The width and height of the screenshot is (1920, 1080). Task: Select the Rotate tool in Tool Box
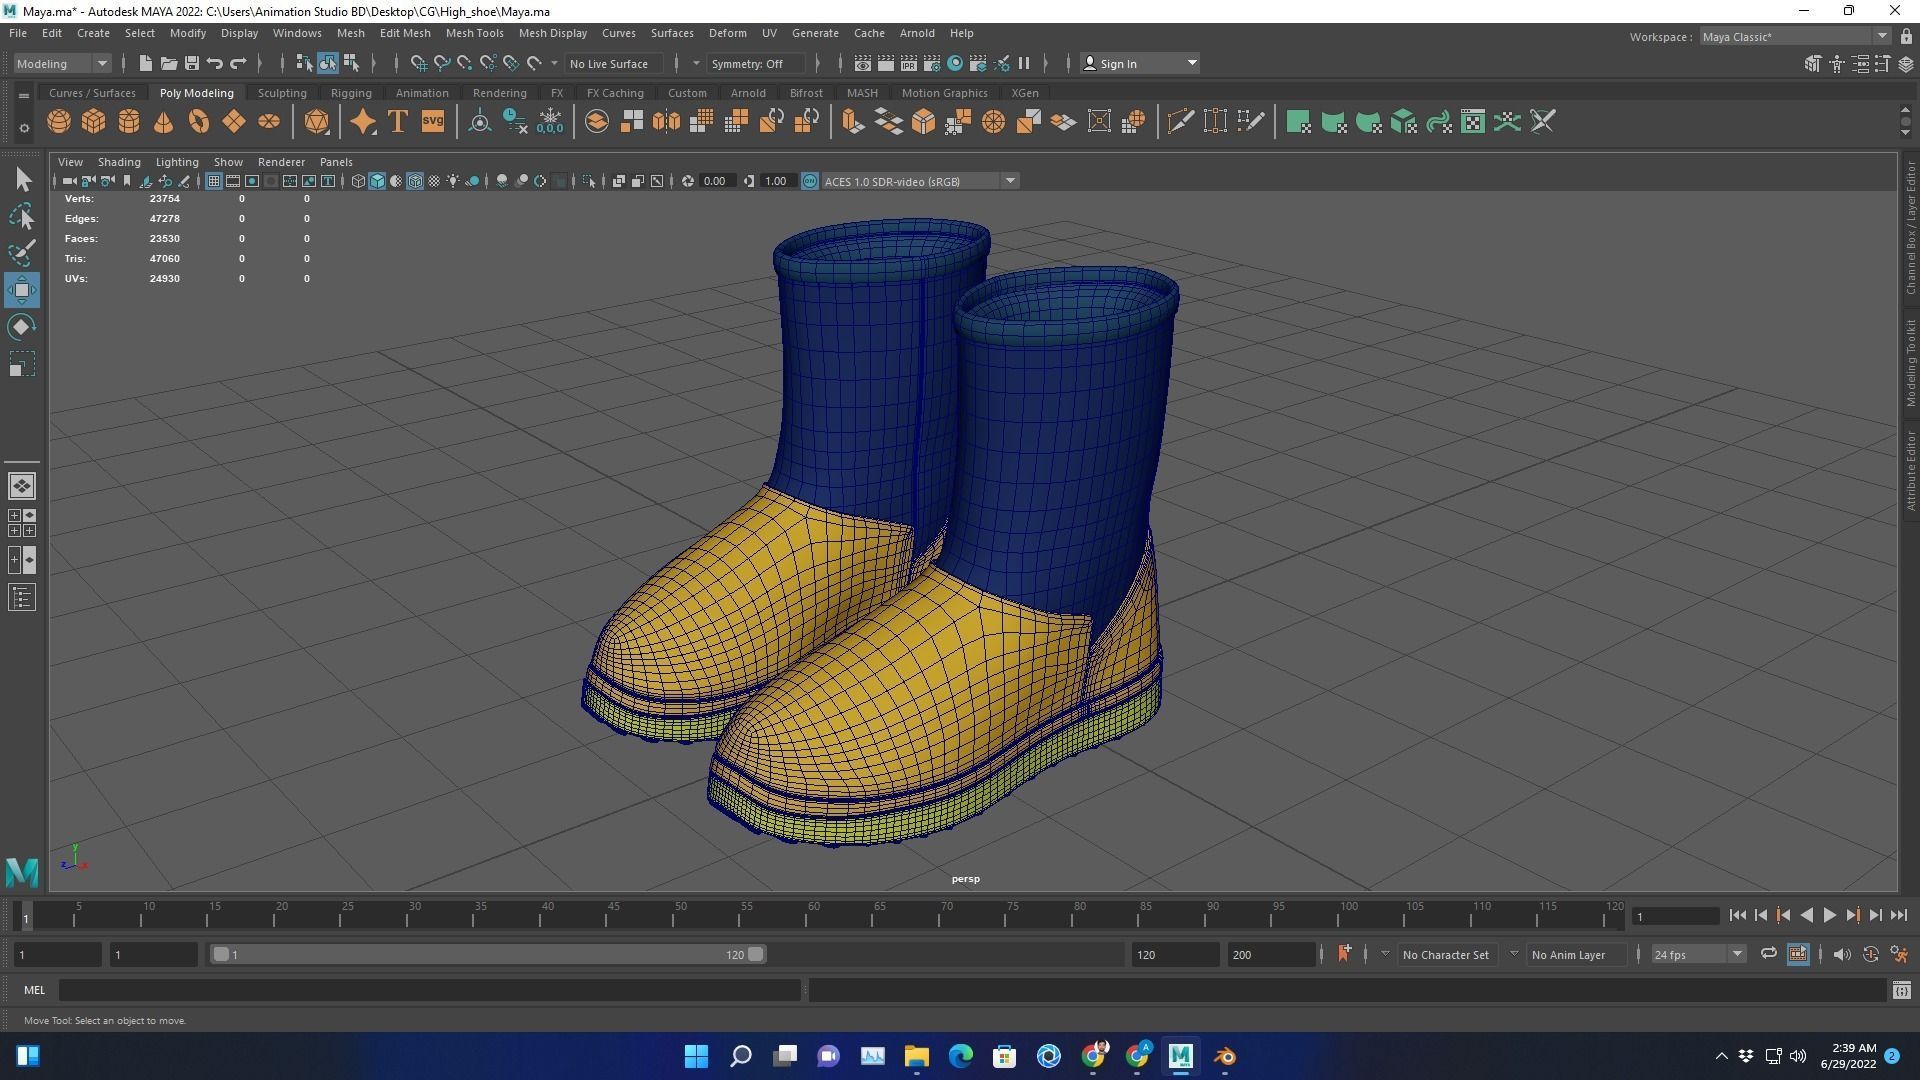click(22, 327)
